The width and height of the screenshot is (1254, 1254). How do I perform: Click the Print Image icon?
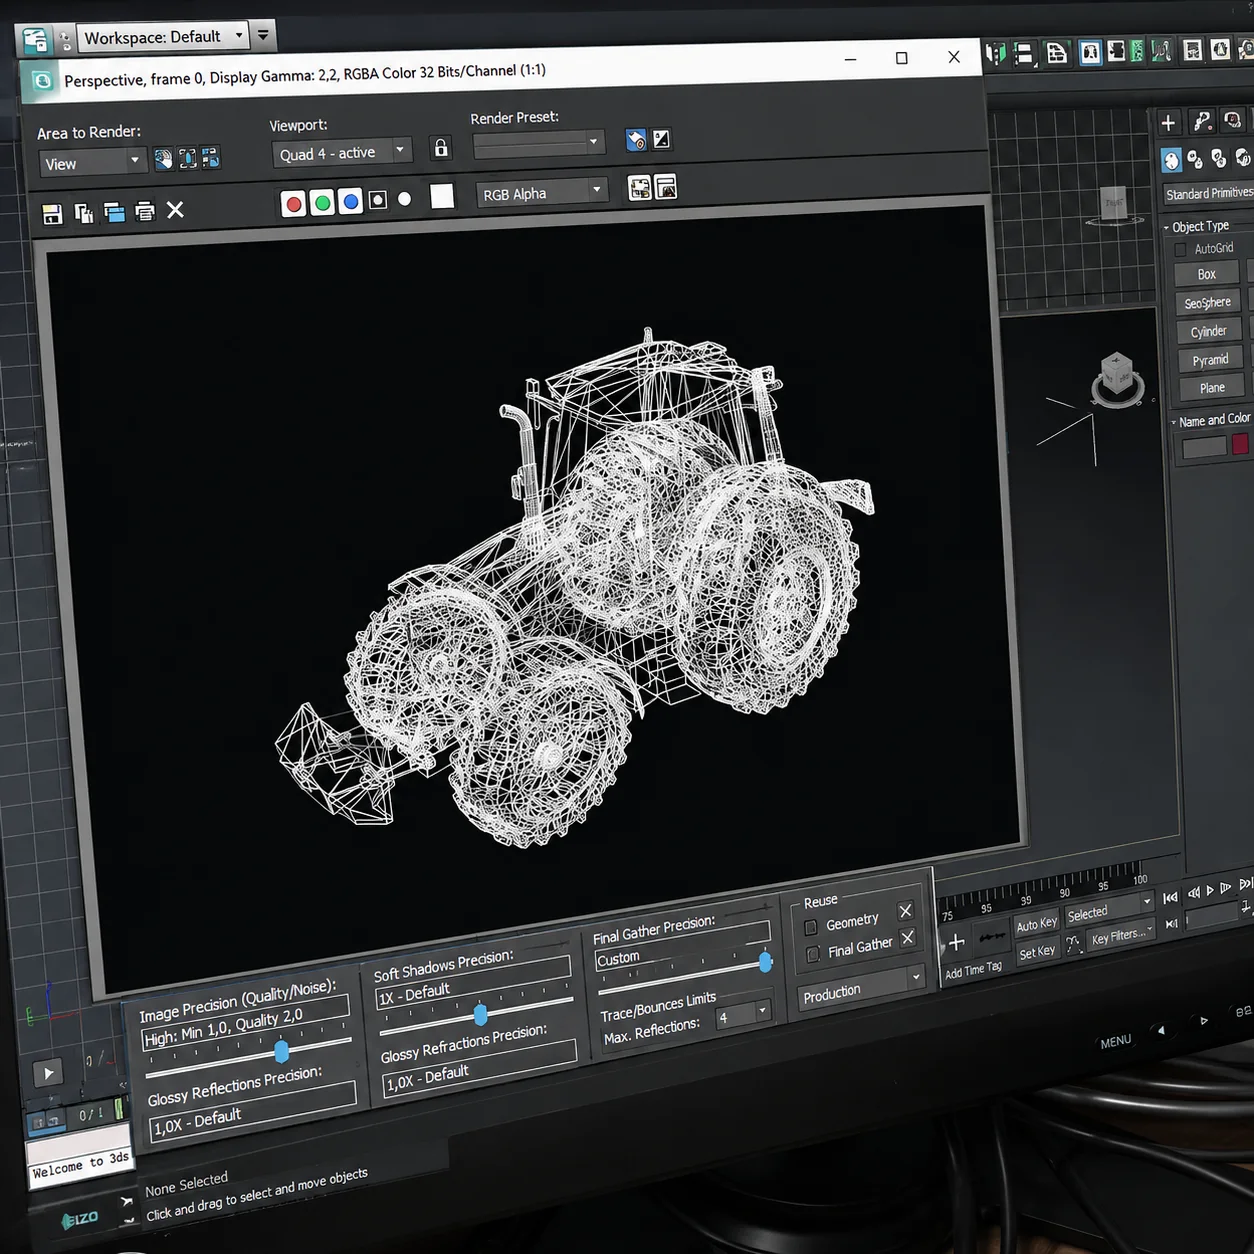pyautogui.click(x=145, y=211)
